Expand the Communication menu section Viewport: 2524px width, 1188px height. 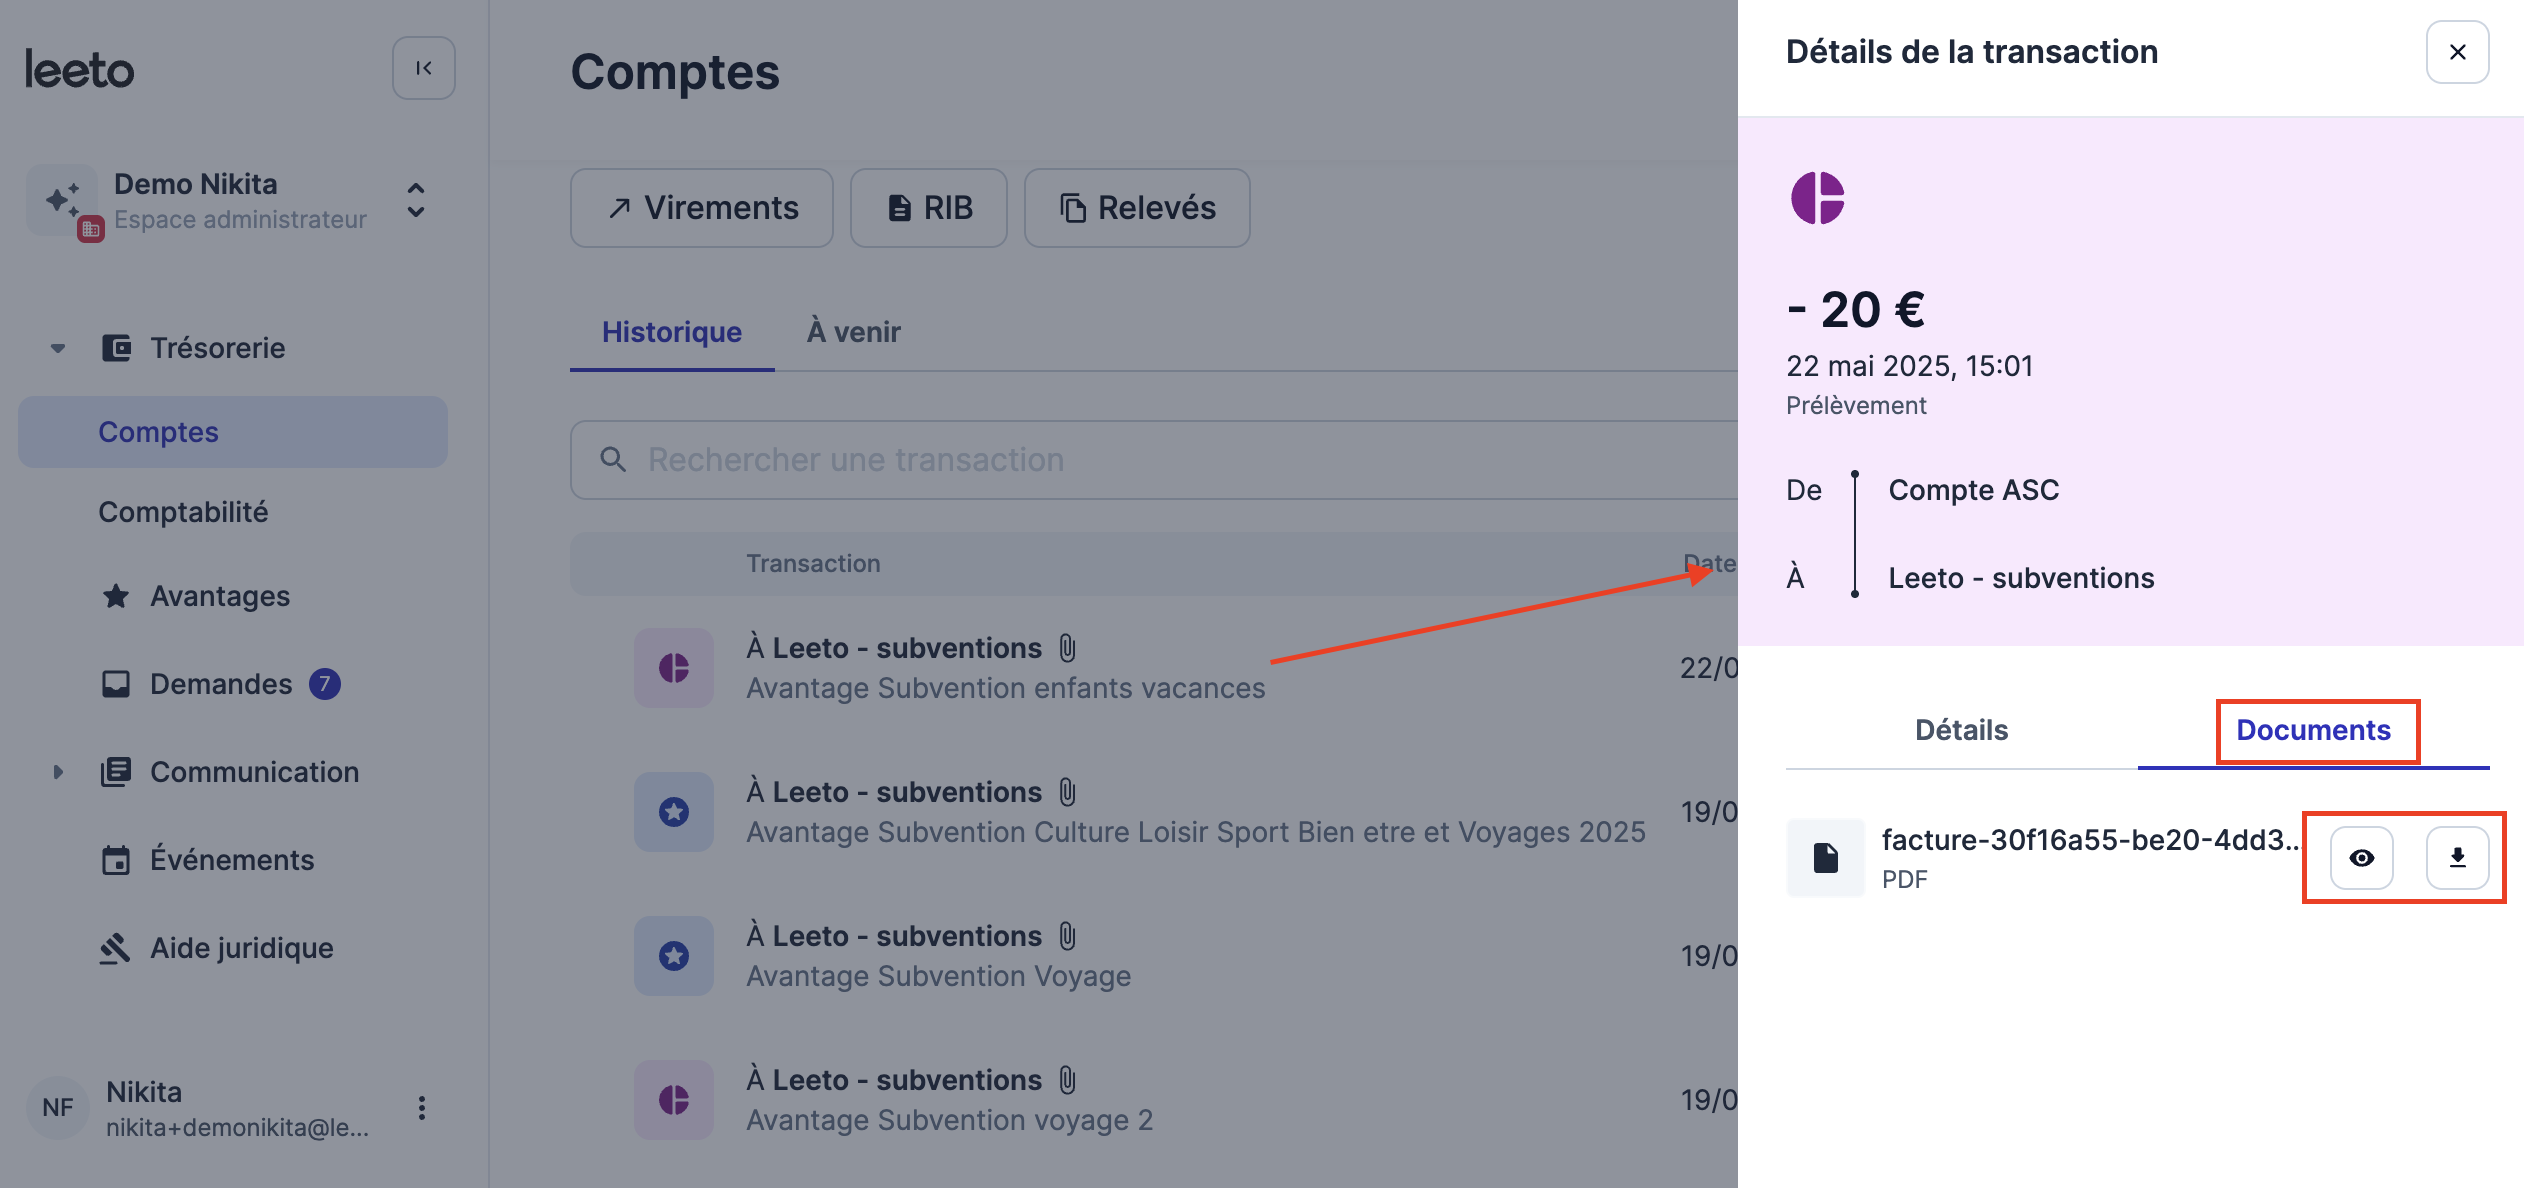pyautogui.click(x=58, y=772)
